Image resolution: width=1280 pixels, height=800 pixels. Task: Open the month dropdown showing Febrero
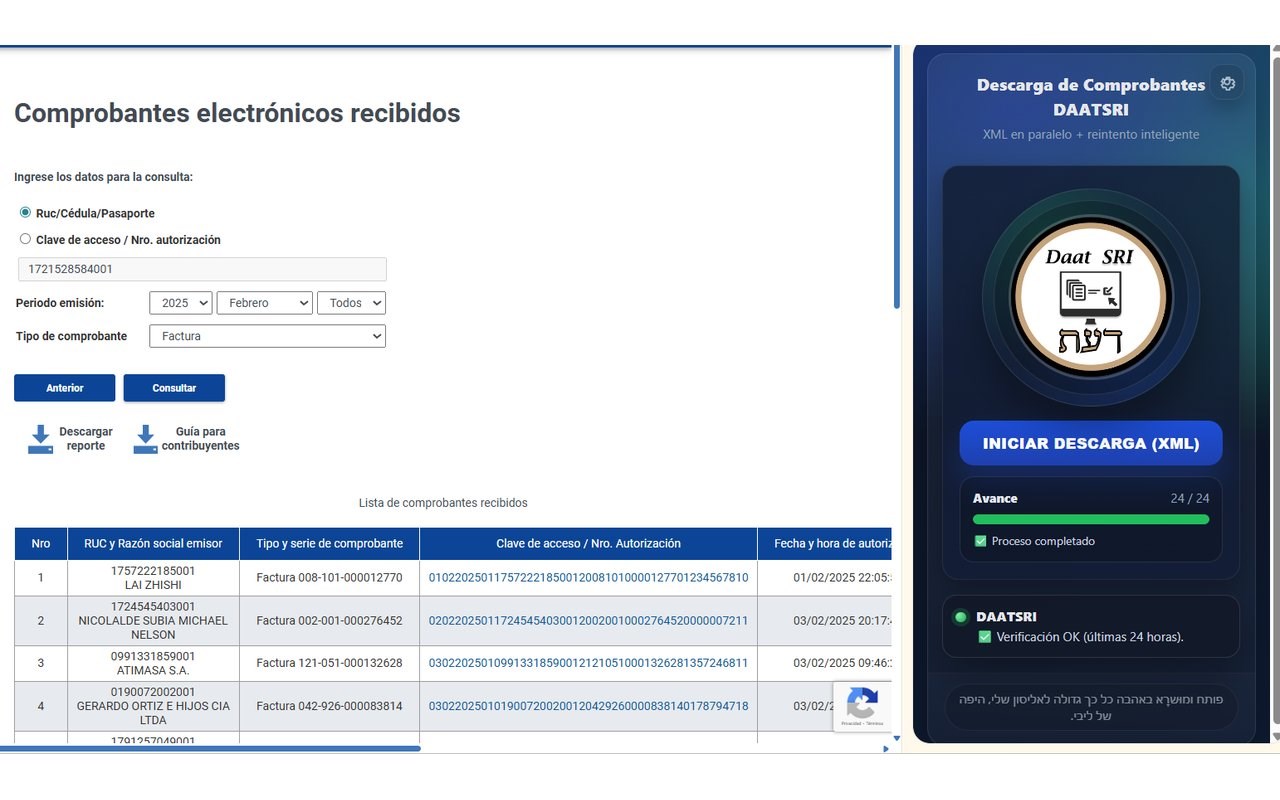point(265,303)
